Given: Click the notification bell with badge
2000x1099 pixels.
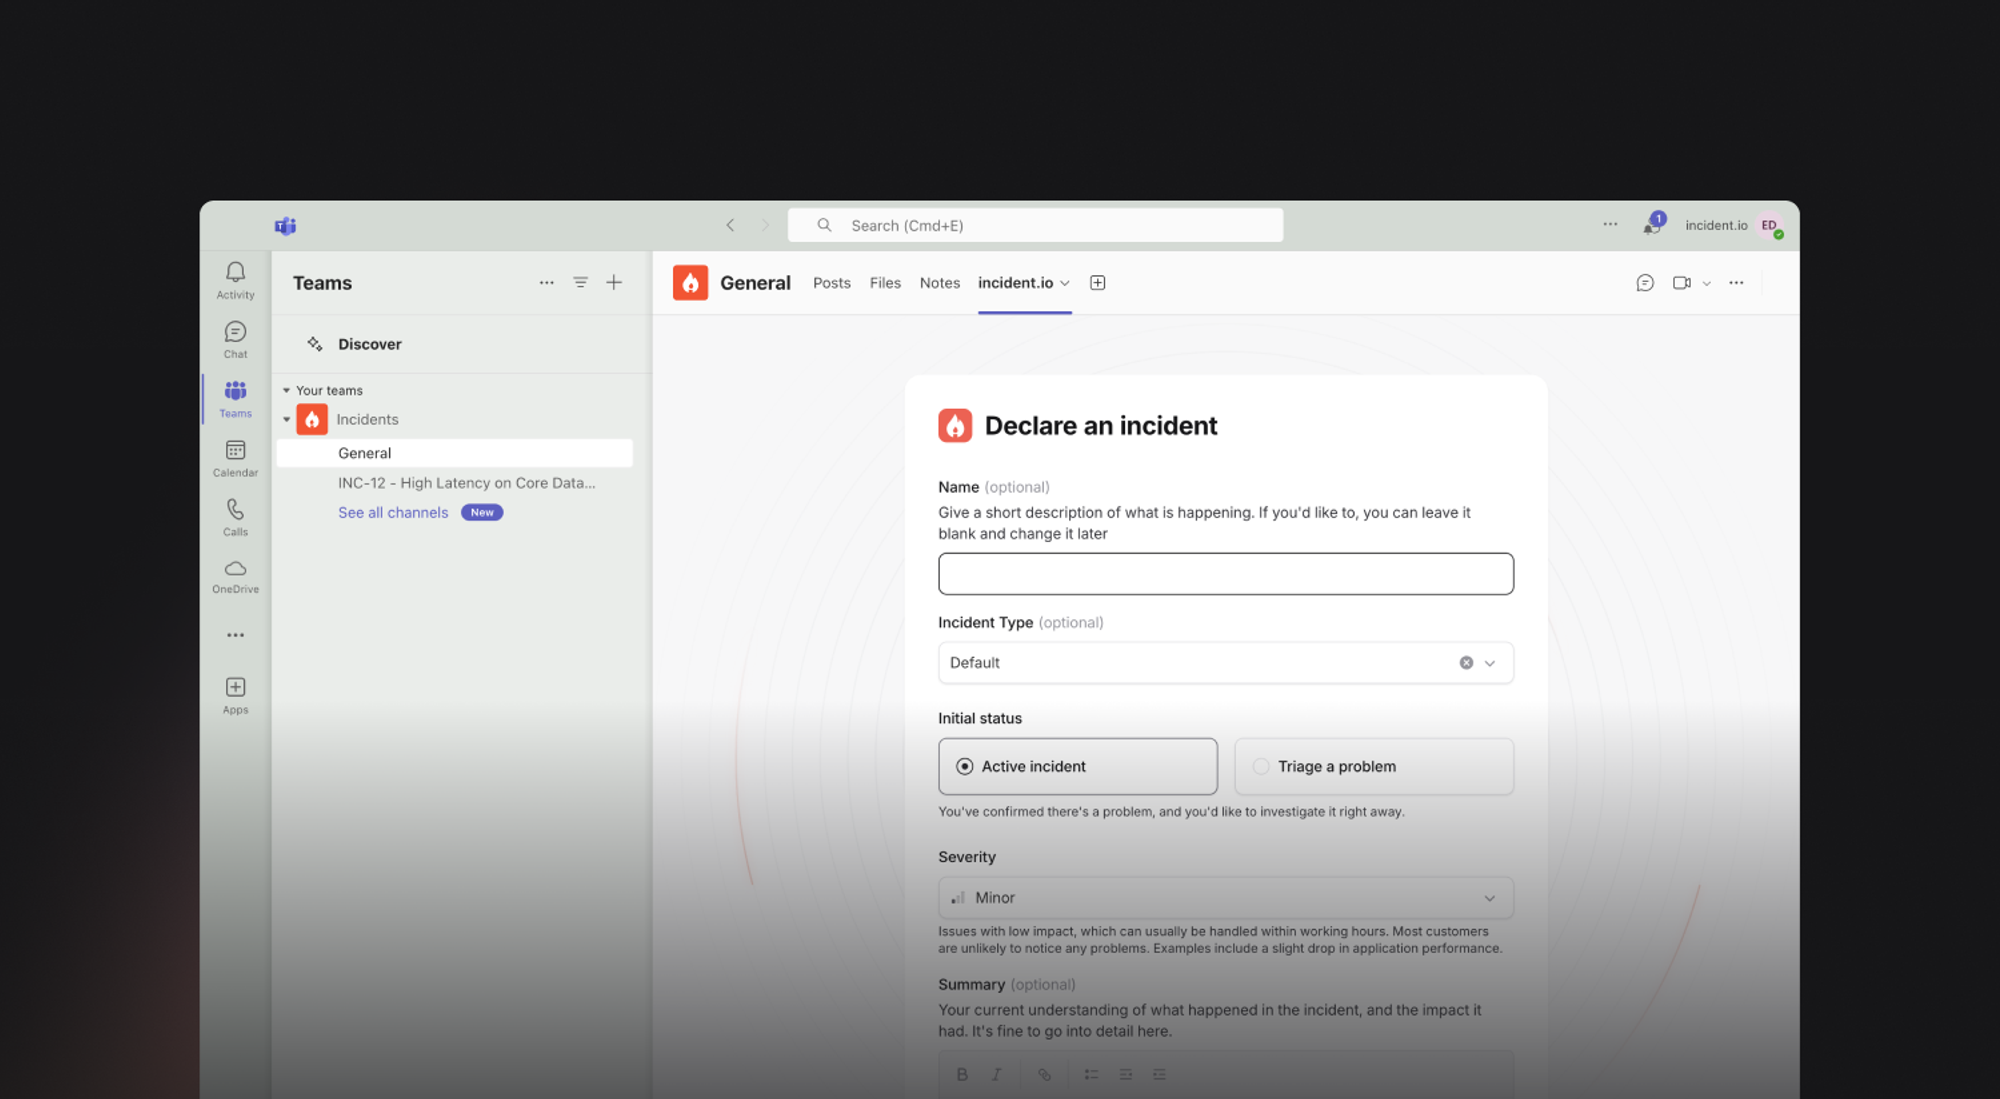Looking at the screenshot, I should click(x=1652, y=225).
